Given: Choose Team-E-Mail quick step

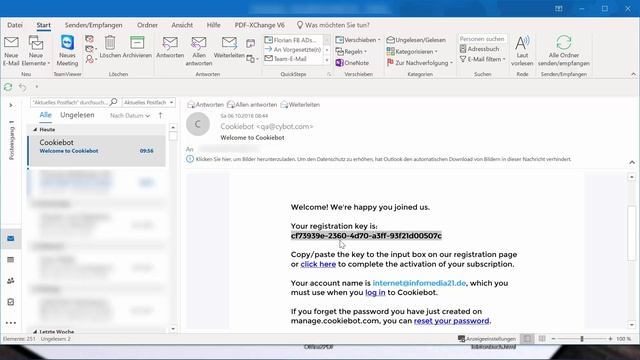Looking at the screenshot, I should (x=293, y=59).
